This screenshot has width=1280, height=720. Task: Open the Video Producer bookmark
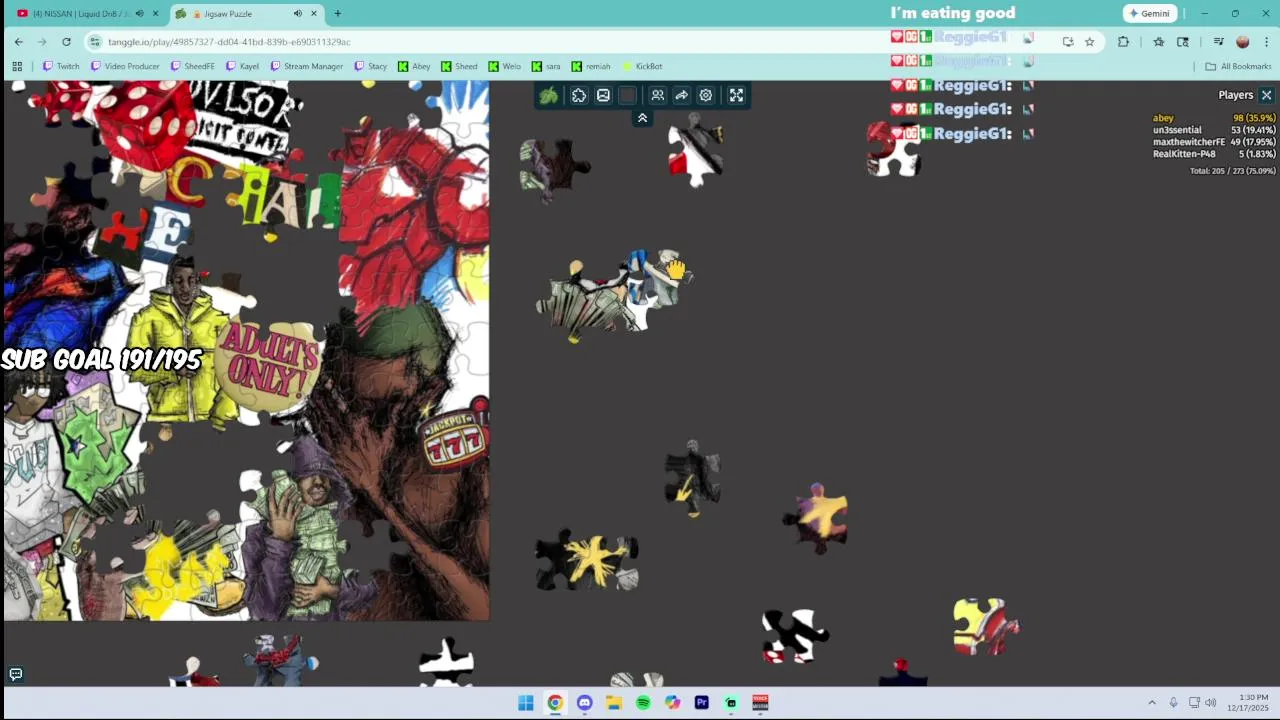(124, 66)
